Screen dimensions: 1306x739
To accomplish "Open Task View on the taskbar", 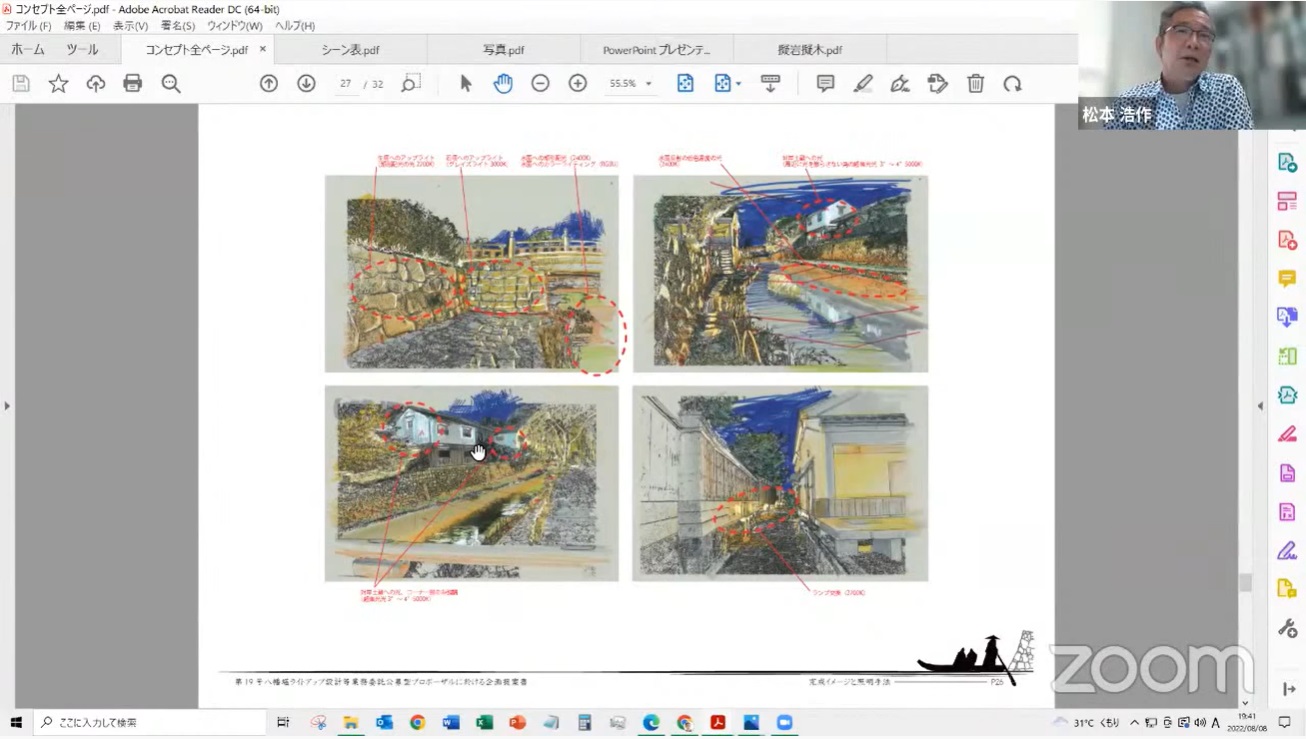I will coord(283,722).
